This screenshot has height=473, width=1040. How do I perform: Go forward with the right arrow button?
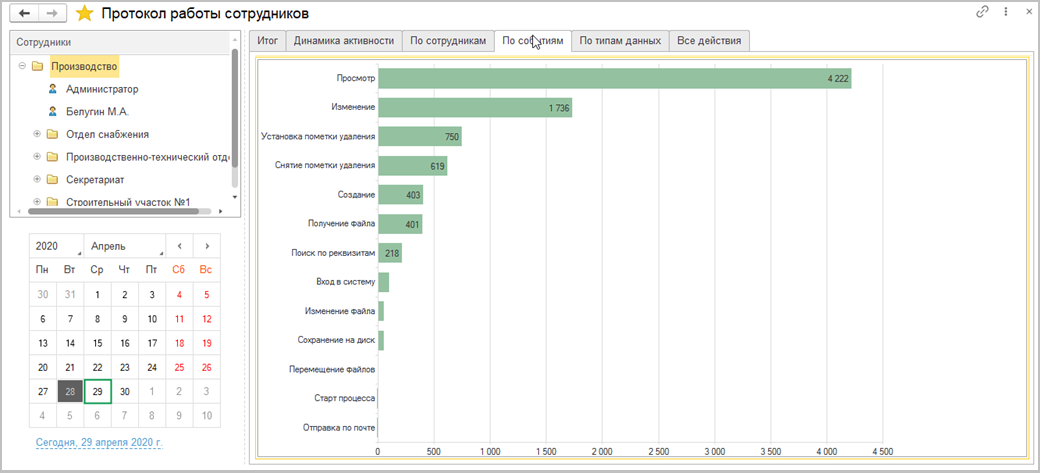coord(51,13)
